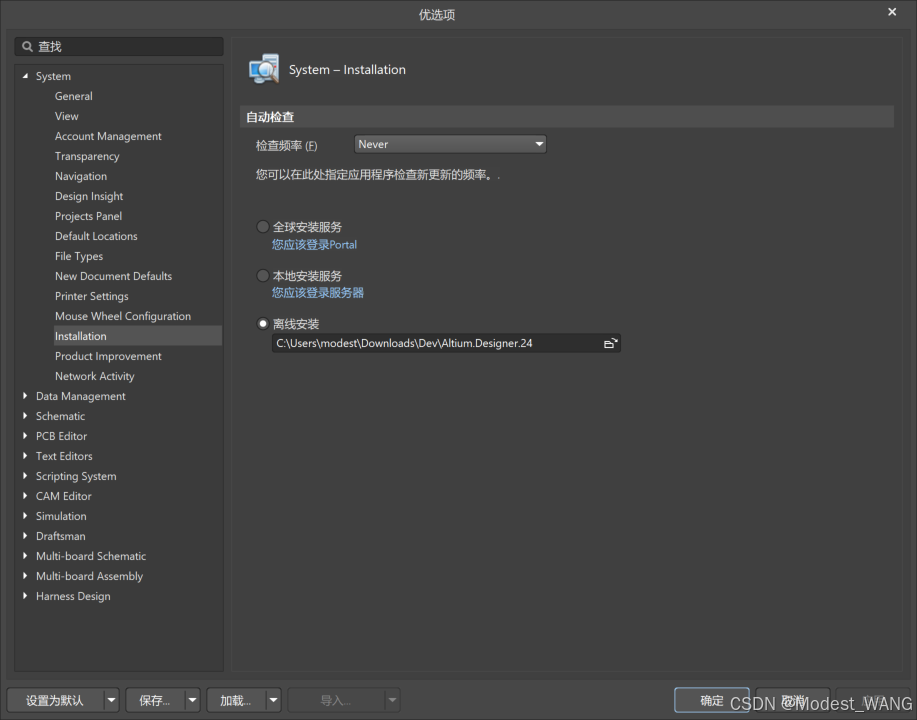Open the General settings page
The image size is (917, 720).
74,96
